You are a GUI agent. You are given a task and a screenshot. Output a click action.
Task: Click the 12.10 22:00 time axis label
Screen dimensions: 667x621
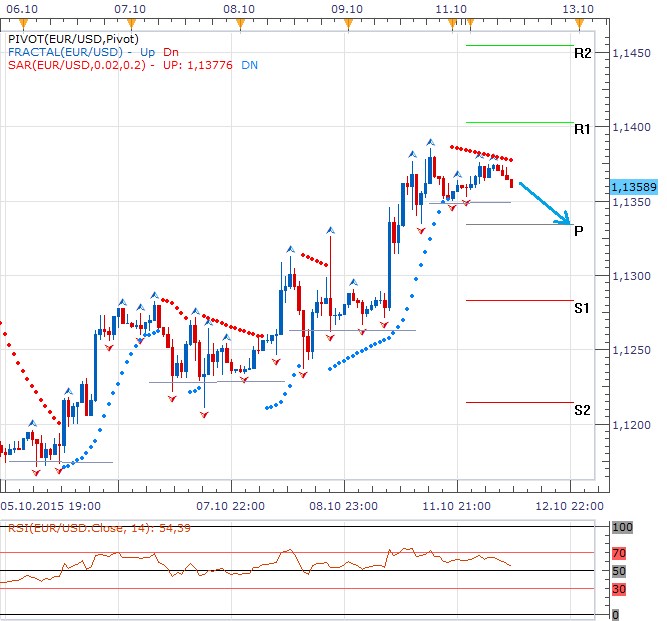click(568, 506)
